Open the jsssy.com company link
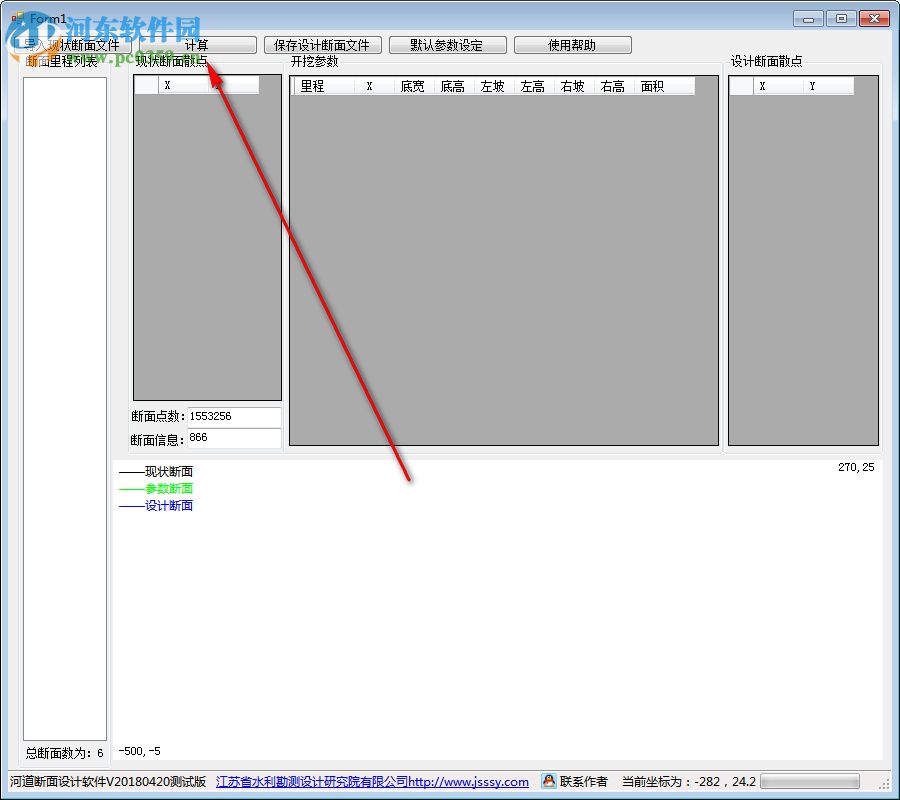 pyautogui.click(x=372, y=782)
